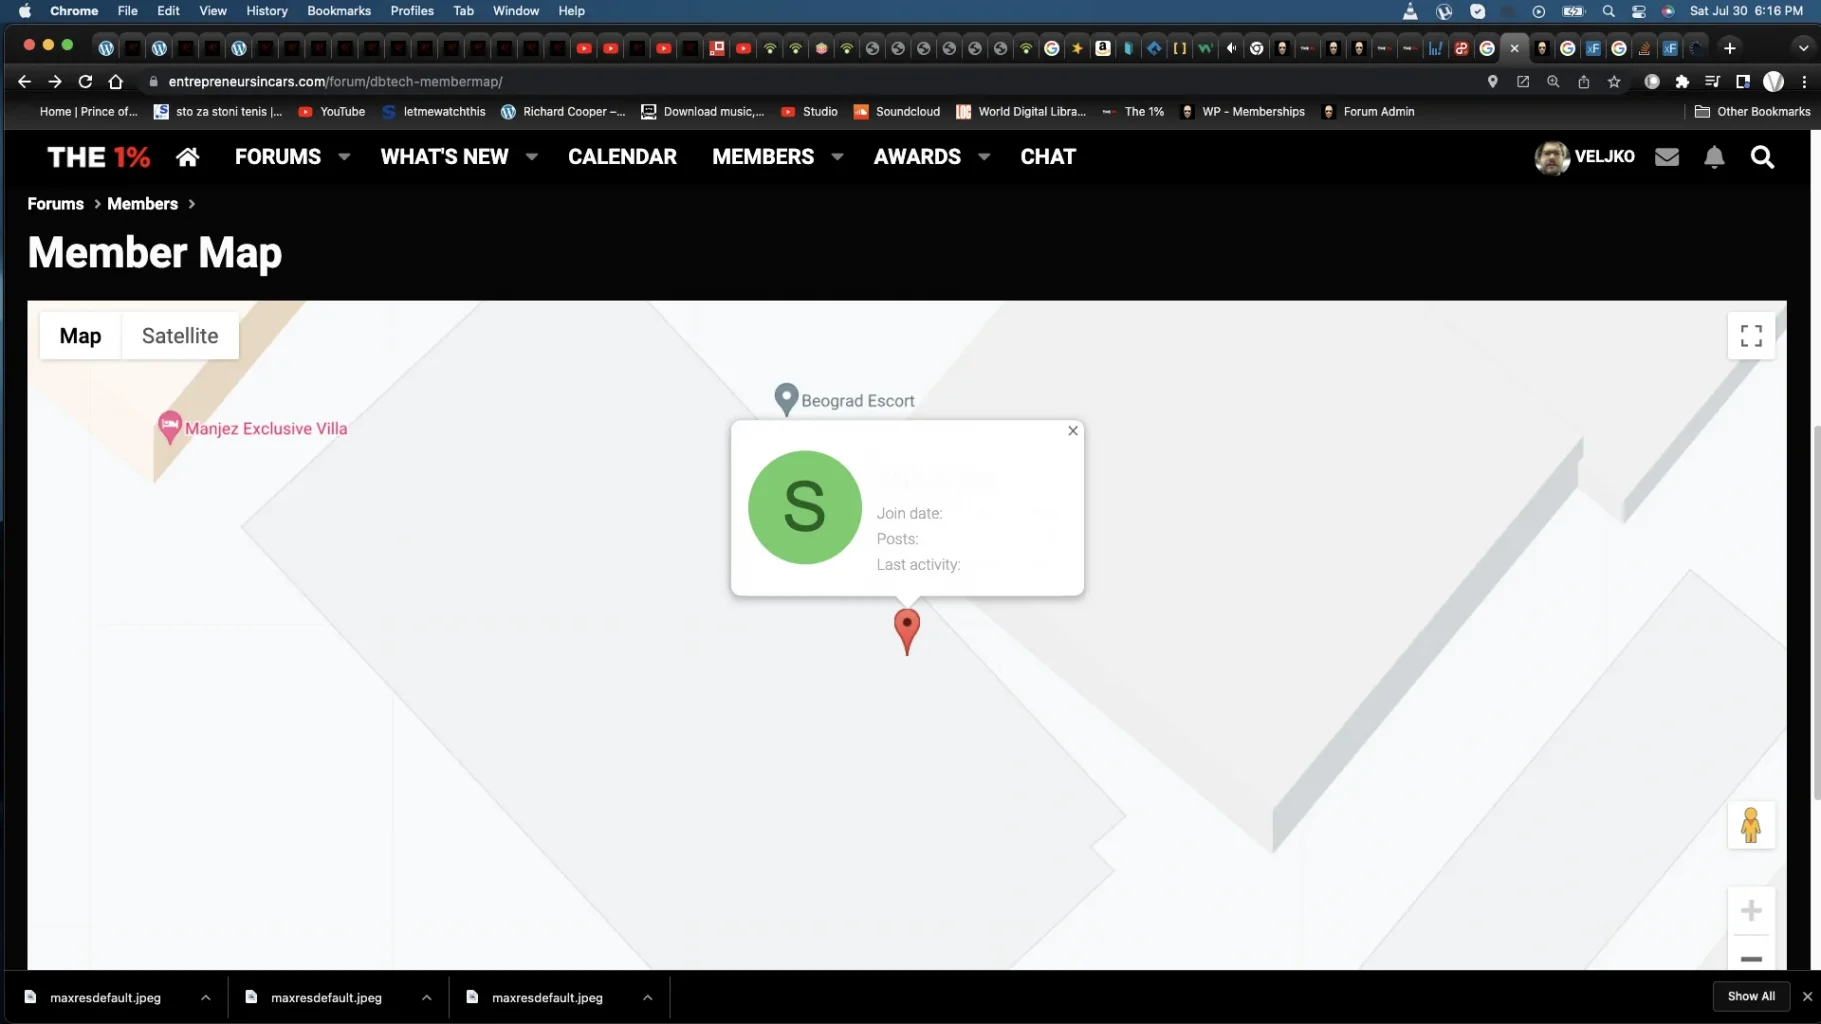Go back in Chrome
Viewport: 1821px width, 1024px height.
tap(25, 82)
